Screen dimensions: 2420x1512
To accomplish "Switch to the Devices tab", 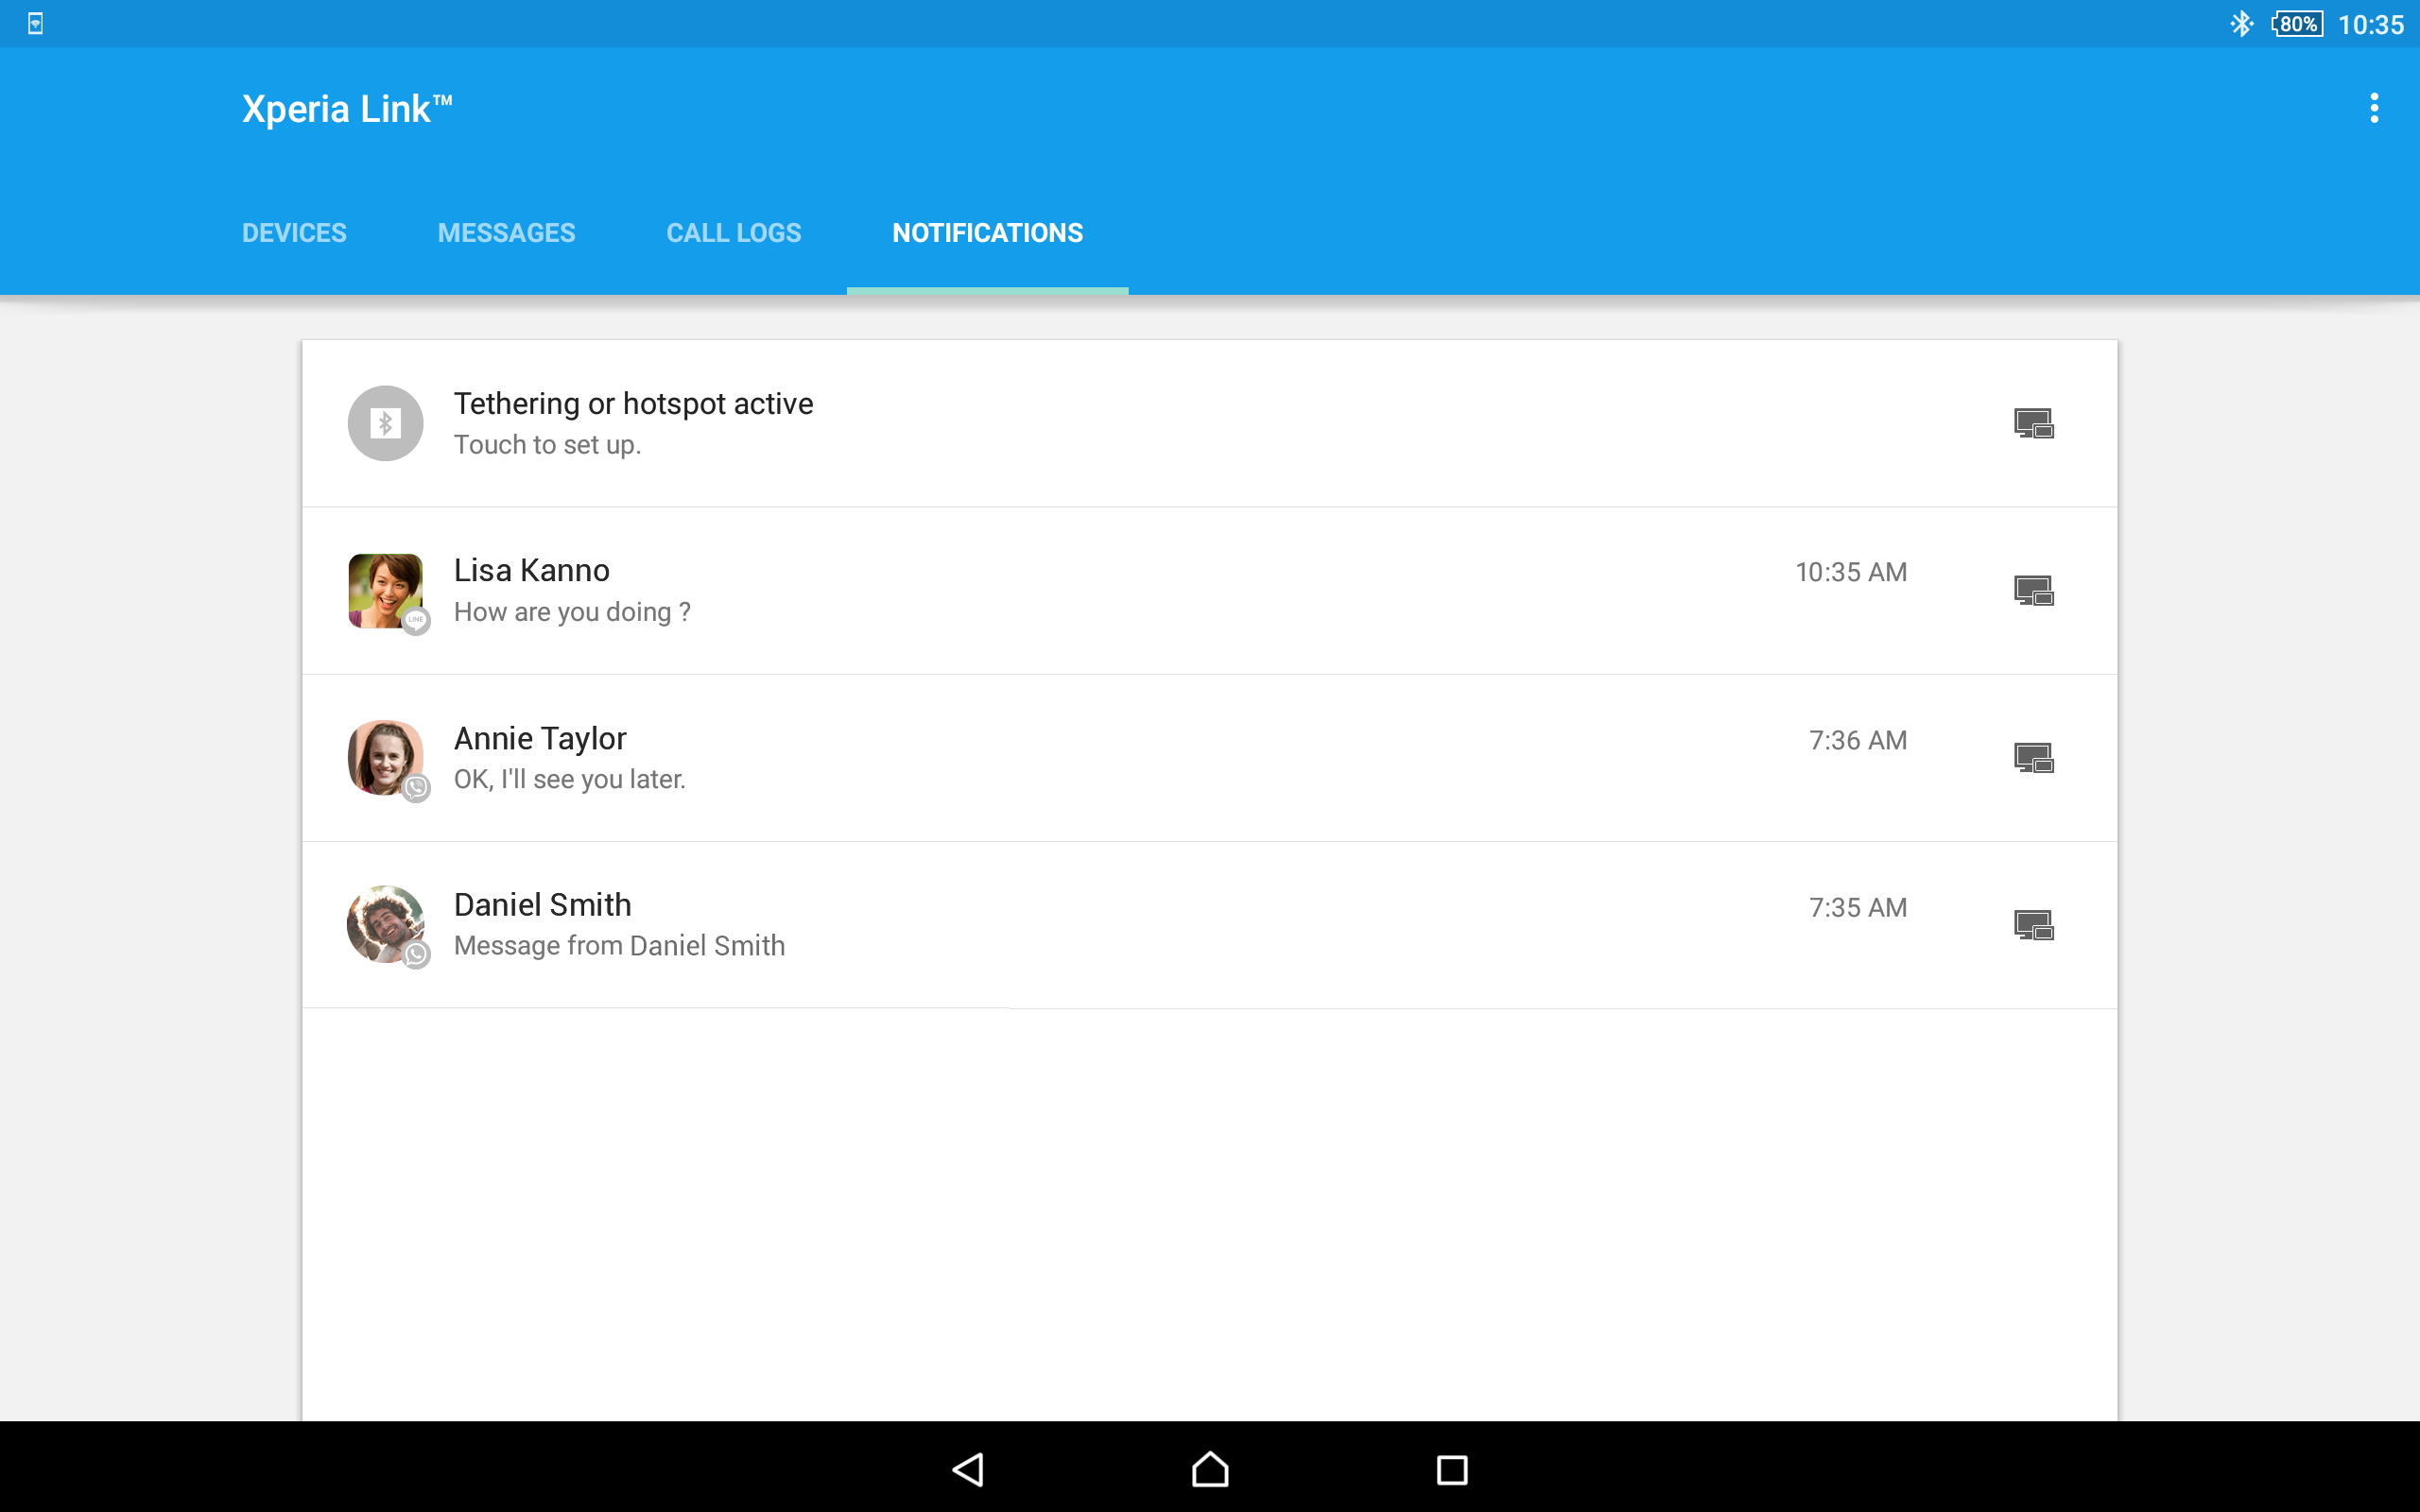I will (294, 233).
